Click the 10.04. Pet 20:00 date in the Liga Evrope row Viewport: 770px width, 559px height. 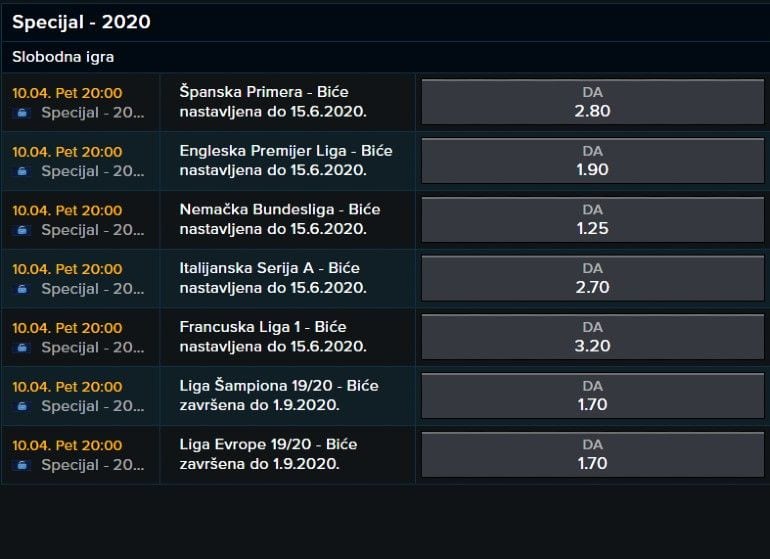click(x=67, y=445)
